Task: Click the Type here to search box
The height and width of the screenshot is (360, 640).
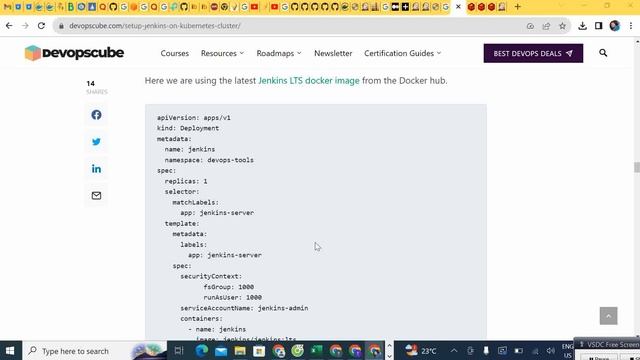Action: [95, 351]
